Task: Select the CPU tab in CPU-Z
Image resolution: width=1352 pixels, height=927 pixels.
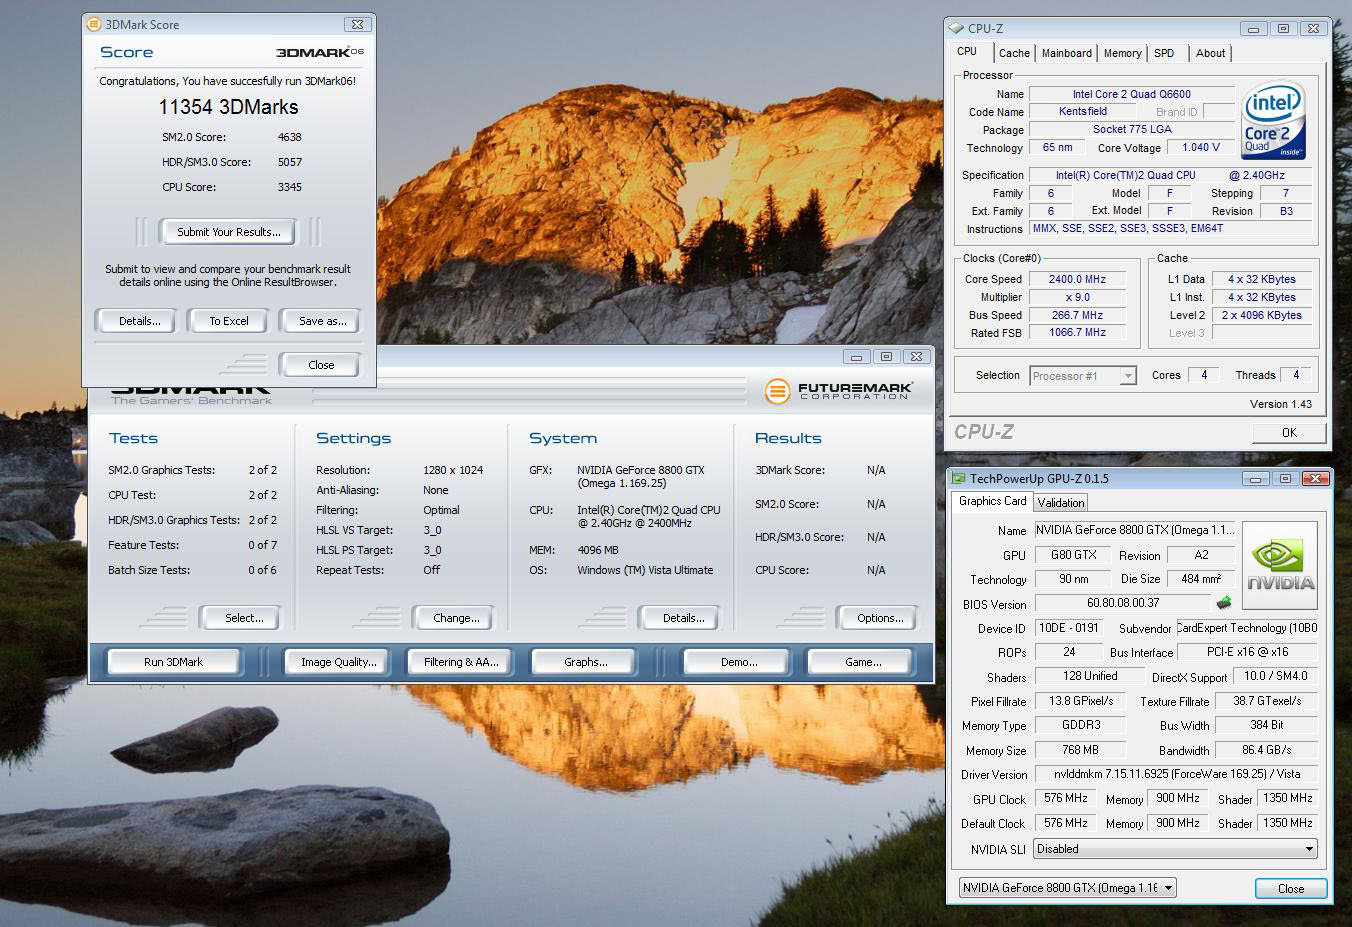Action: (x=967, y=51)
